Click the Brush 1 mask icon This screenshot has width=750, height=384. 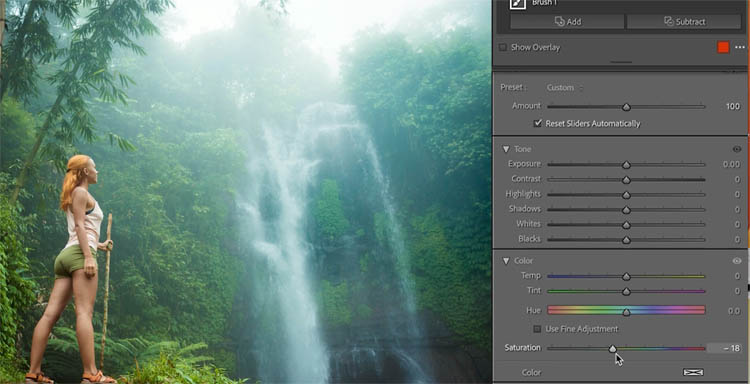pos(517,4)
